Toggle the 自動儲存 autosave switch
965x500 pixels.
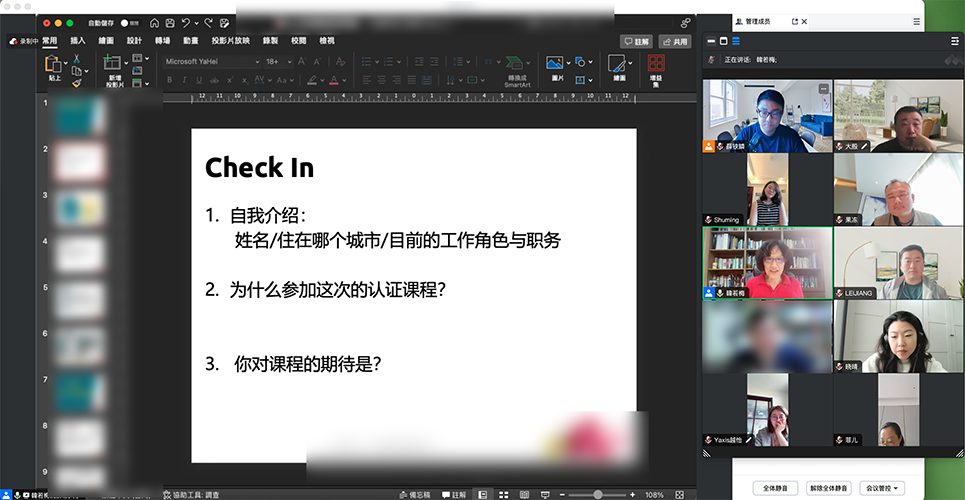point(129,22)
